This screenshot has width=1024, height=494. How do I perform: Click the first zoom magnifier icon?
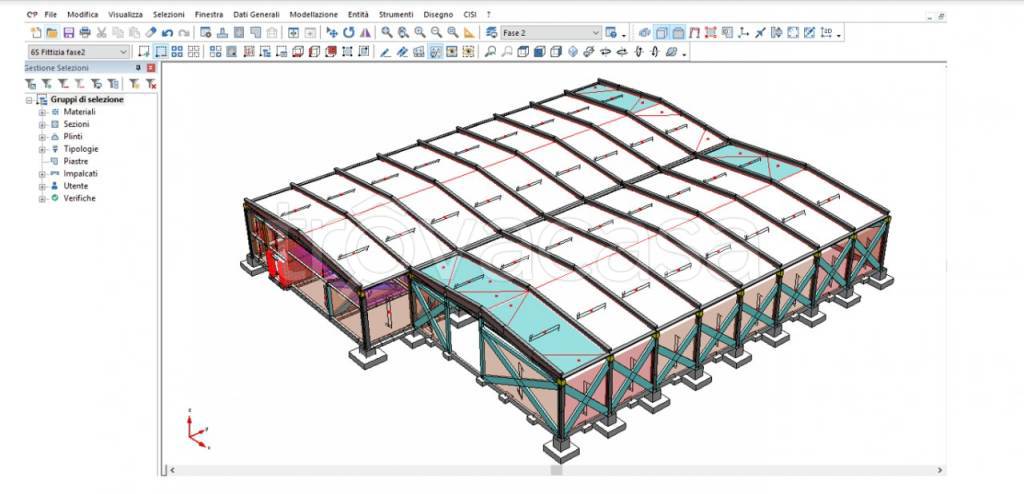click(x=387, y=33)
